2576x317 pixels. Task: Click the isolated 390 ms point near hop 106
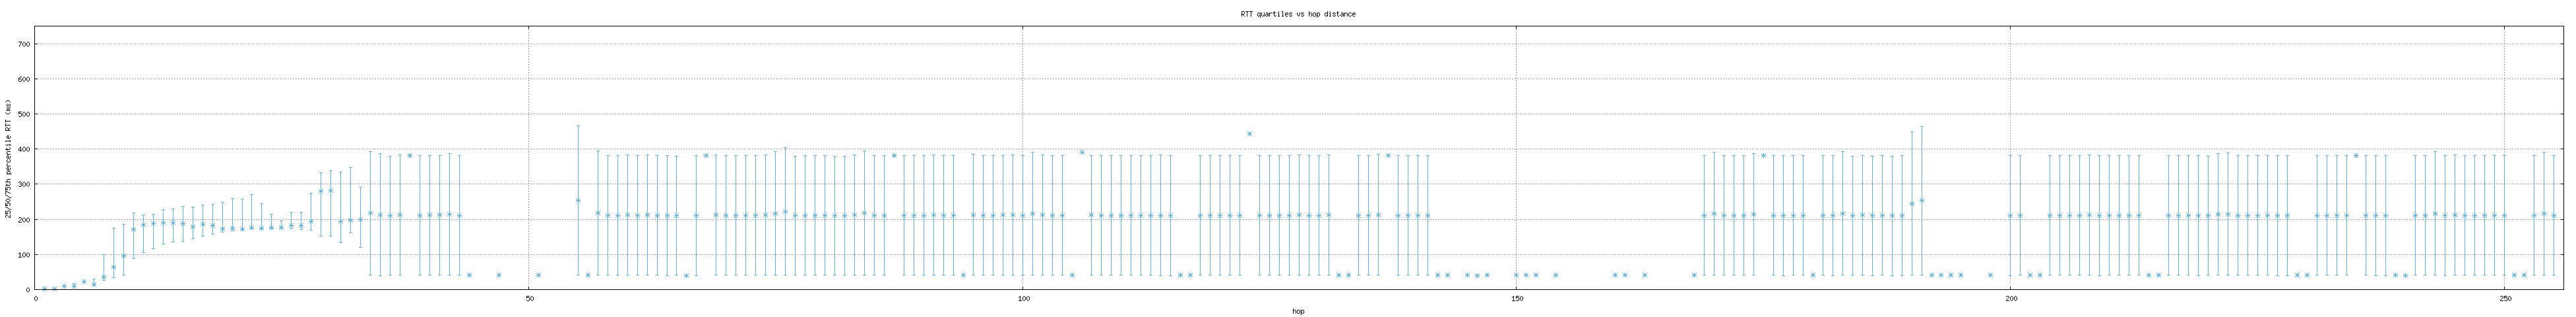pos(1081,152)
